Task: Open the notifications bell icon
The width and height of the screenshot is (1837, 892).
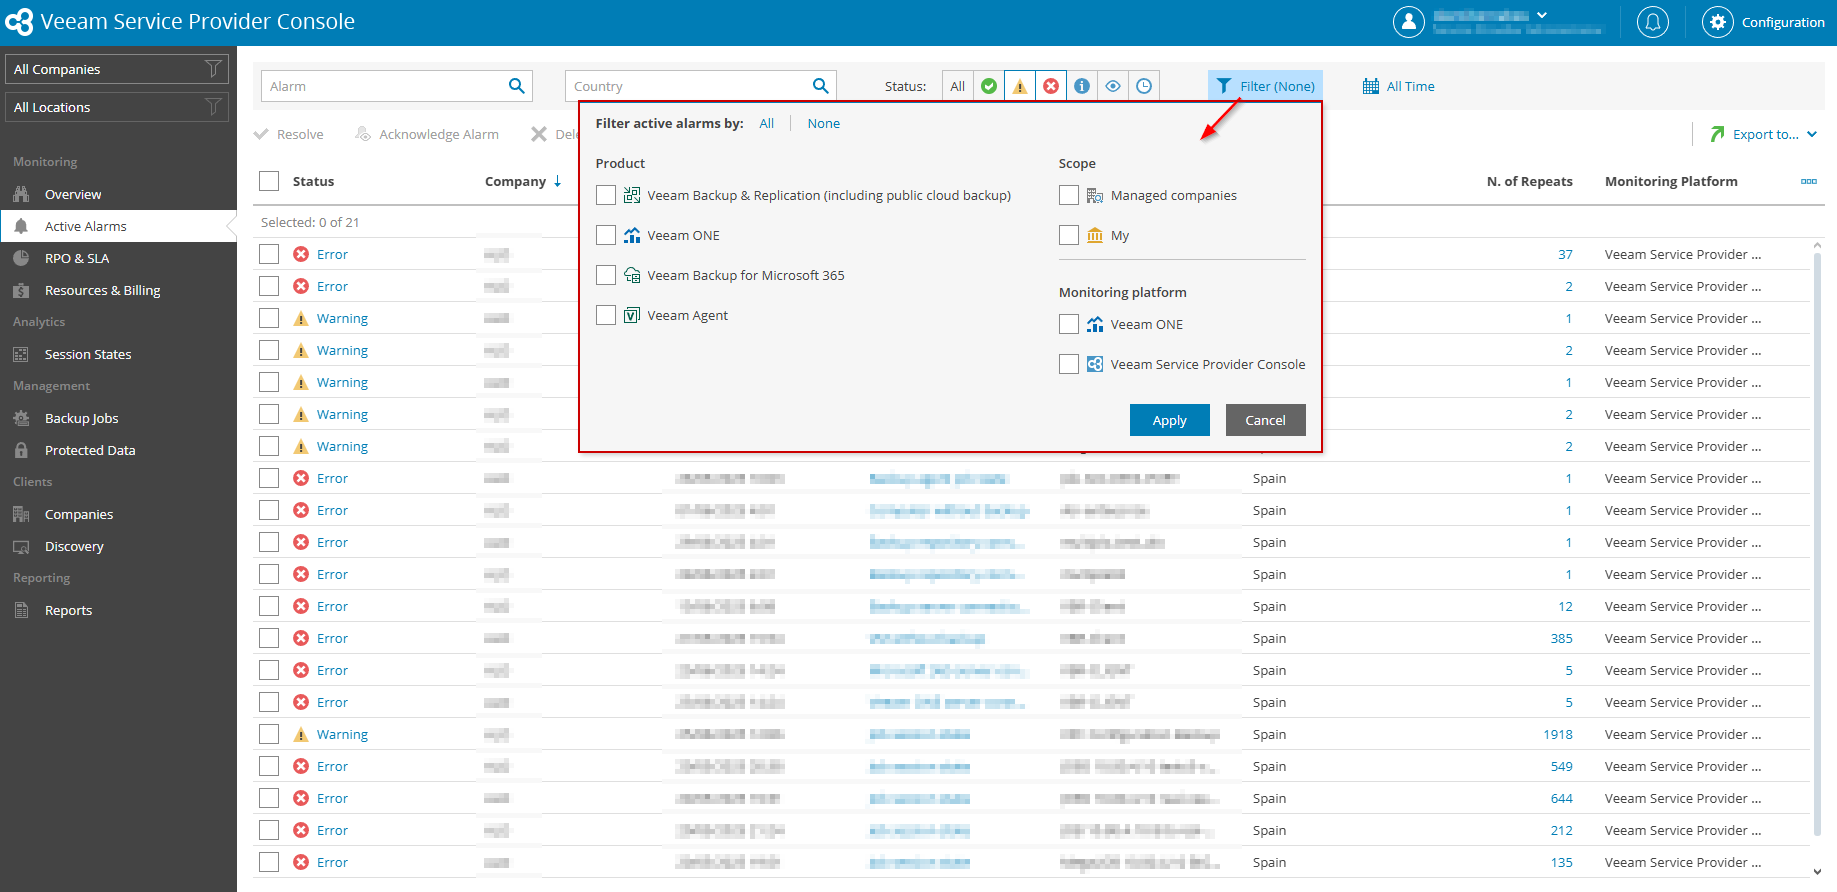Action: click(1652, 22)
